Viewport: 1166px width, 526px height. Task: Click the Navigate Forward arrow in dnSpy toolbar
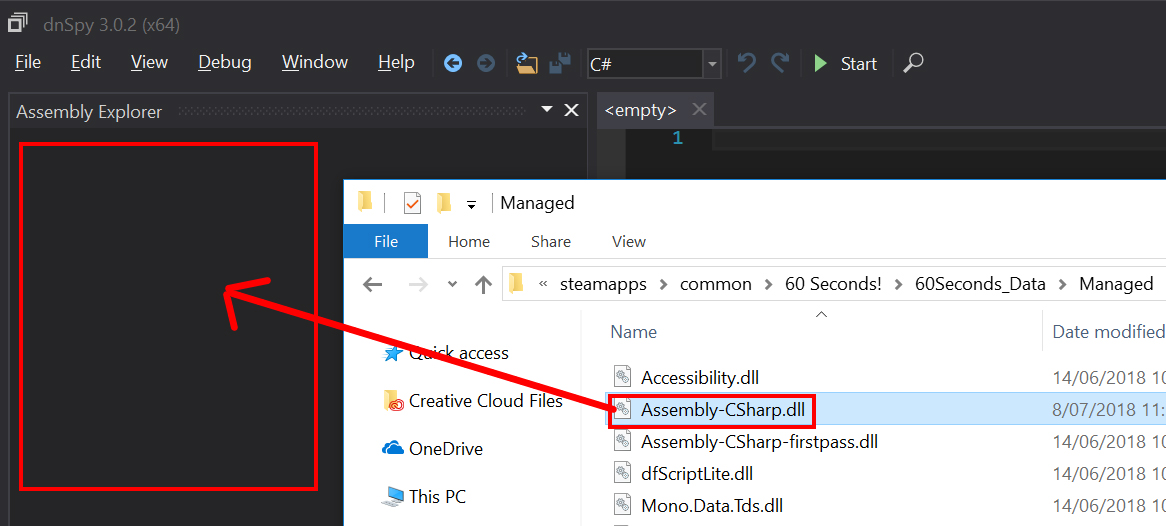tap(485, 63)
